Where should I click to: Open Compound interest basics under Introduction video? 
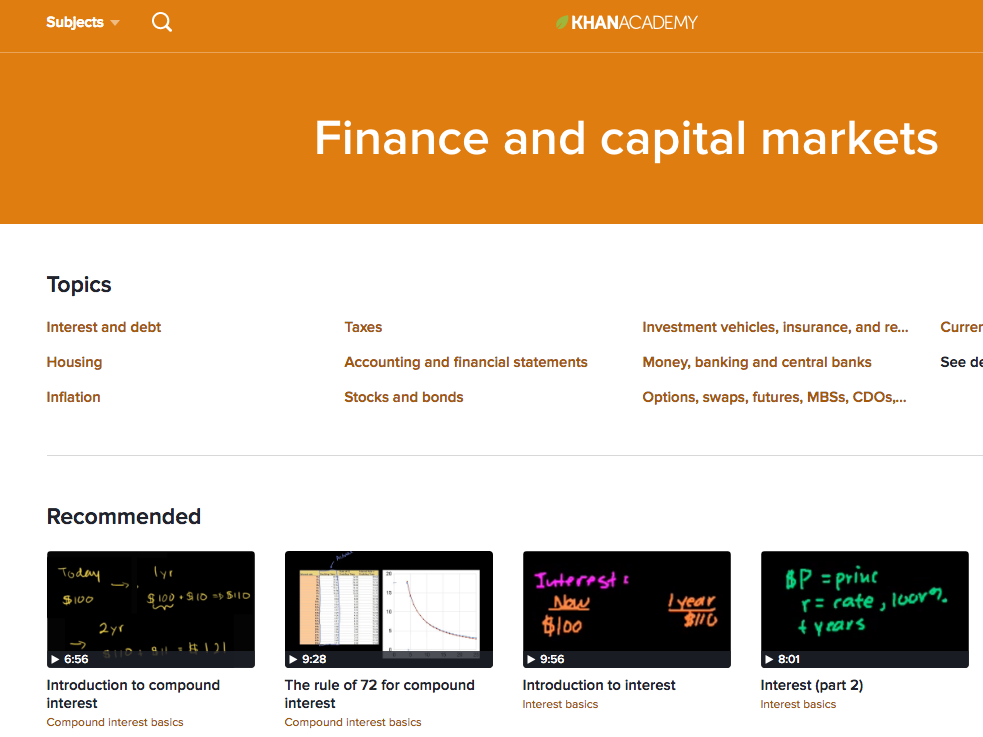(x=115, y=723)
